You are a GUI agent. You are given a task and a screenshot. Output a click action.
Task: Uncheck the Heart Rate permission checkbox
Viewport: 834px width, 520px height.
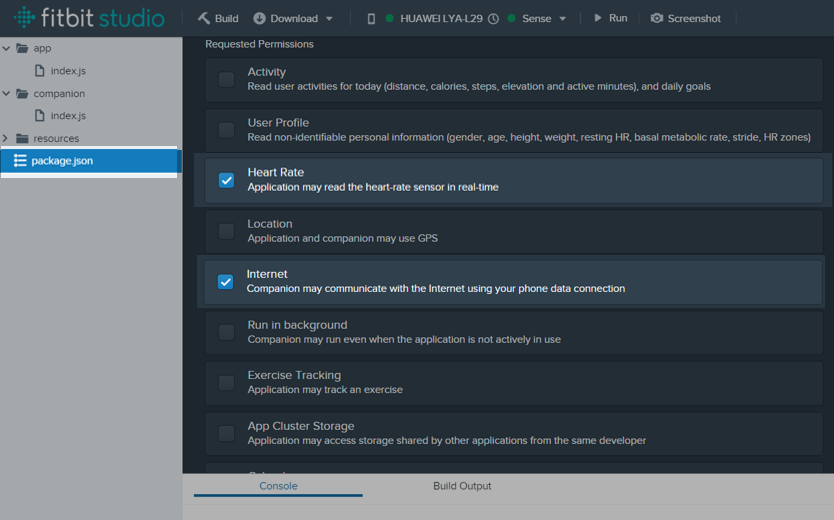(227, 180)
